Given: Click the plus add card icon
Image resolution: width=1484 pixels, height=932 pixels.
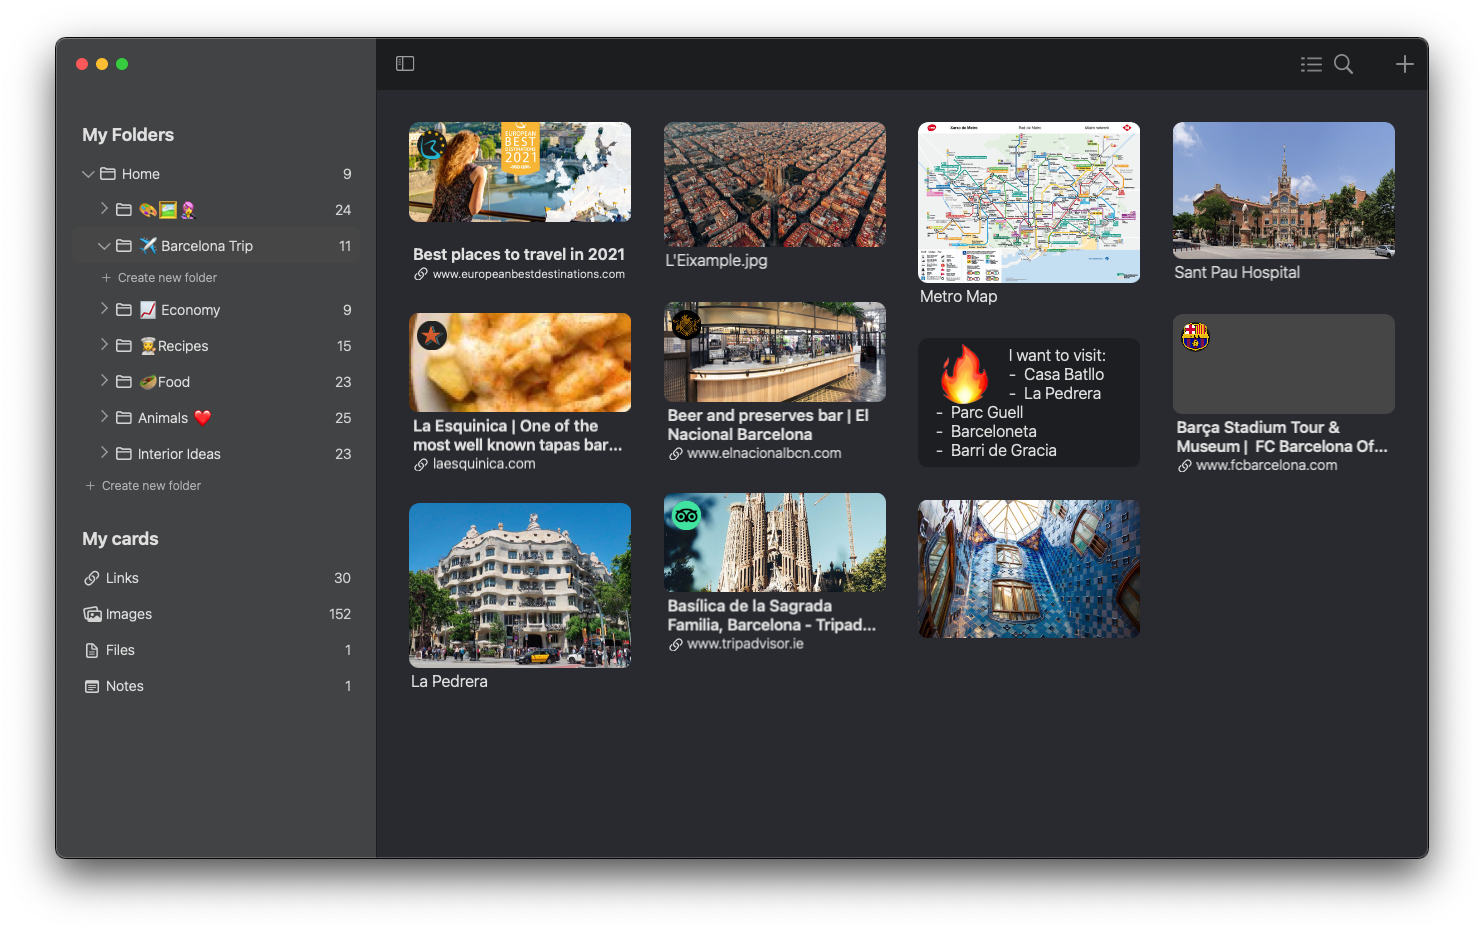Looking at the screenshot, I should click(1405, 64).
